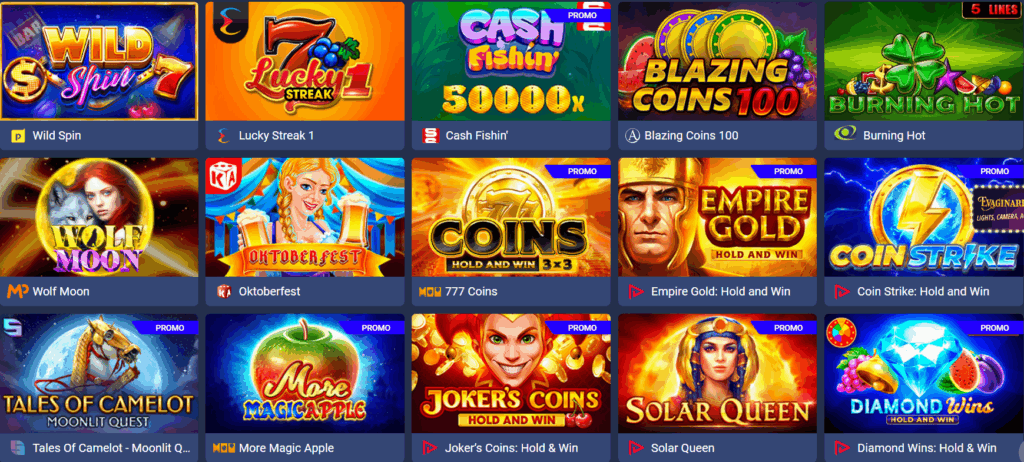The height and width of the screenshot is (462, 1024).
Task: Click the red play icon beside Solar Queen
Action: point(635,448)
